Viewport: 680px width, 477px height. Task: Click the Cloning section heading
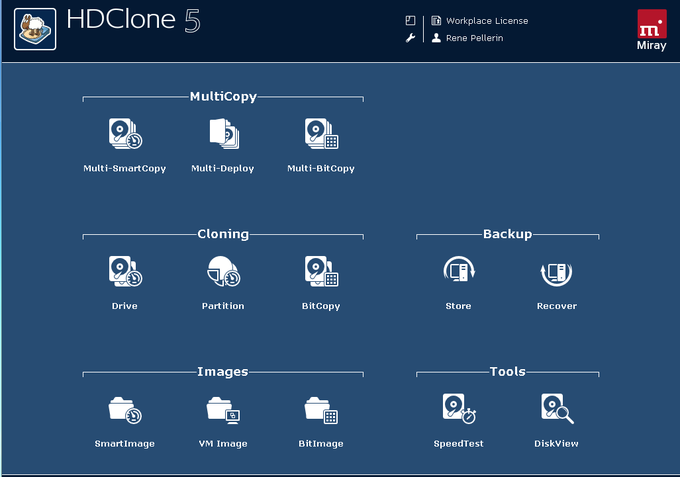(223, 234)
